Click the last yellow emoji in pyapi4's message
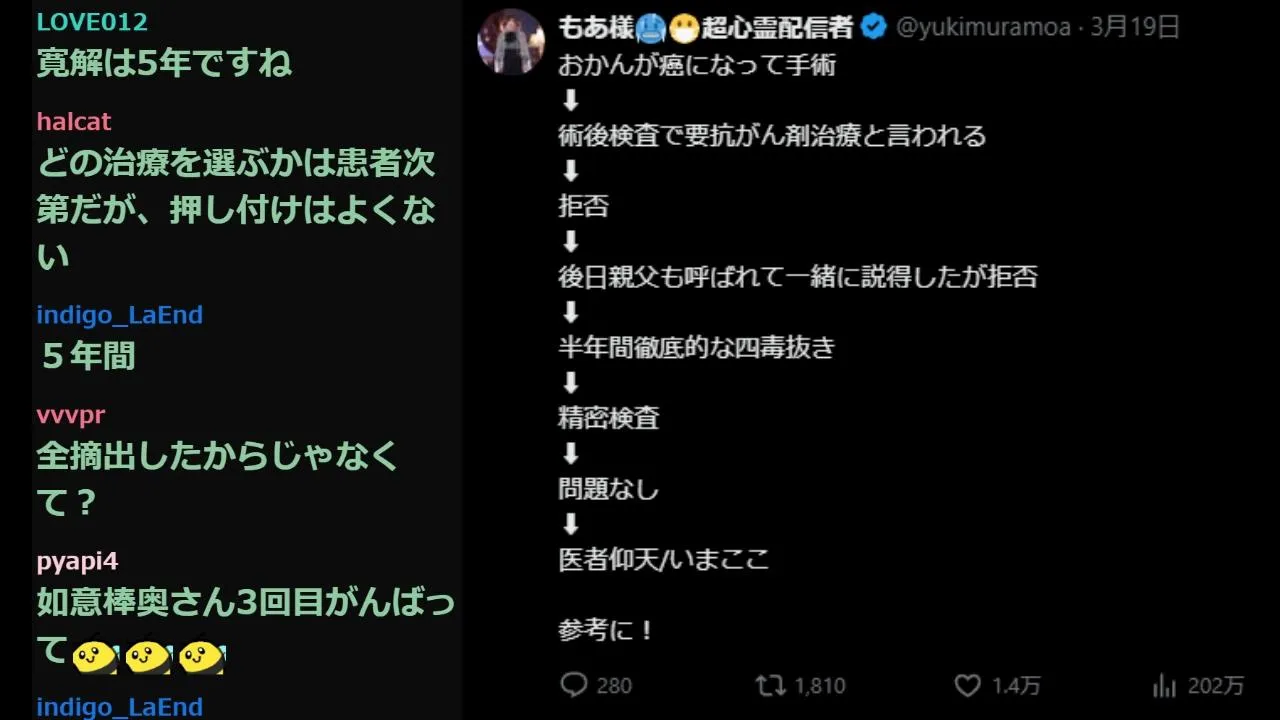 [201, 657]
